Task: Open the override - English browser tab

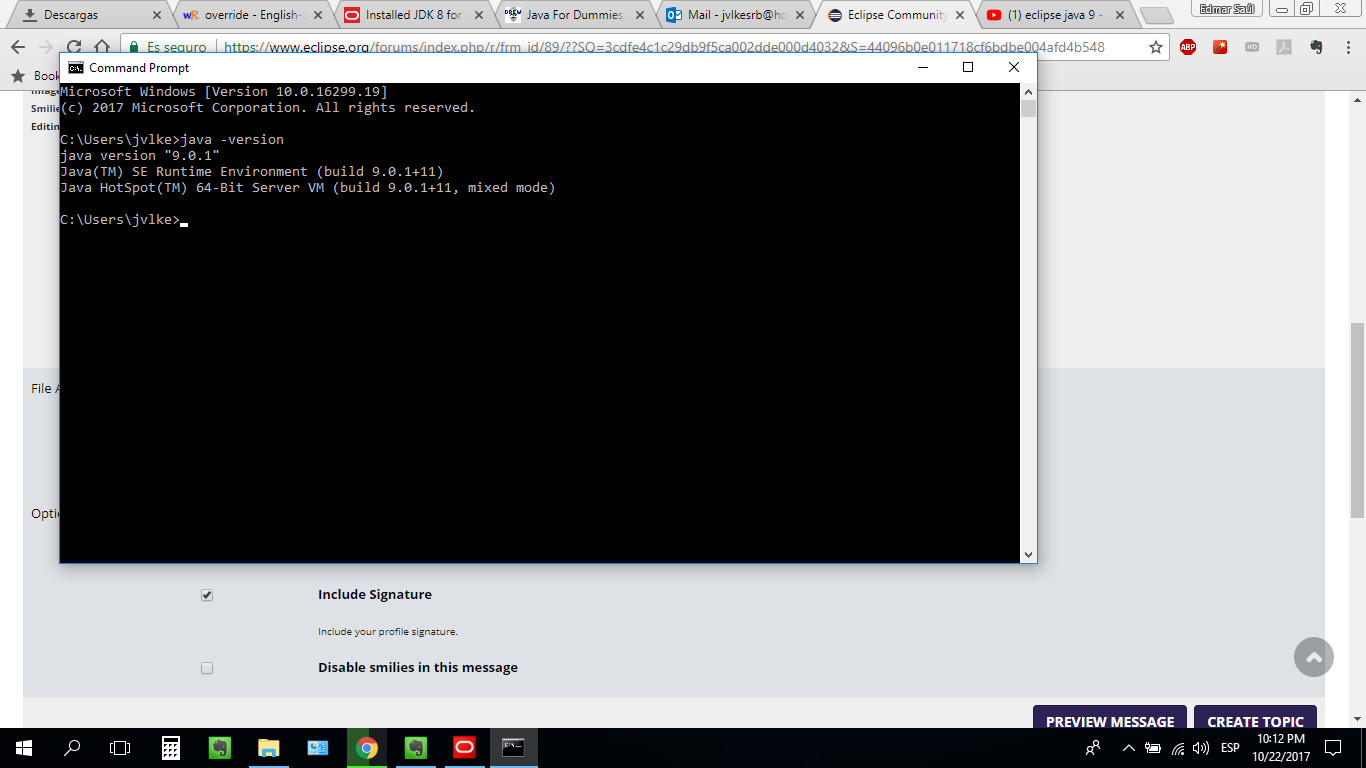Action: pyautogui.click(x=250, y=15)
